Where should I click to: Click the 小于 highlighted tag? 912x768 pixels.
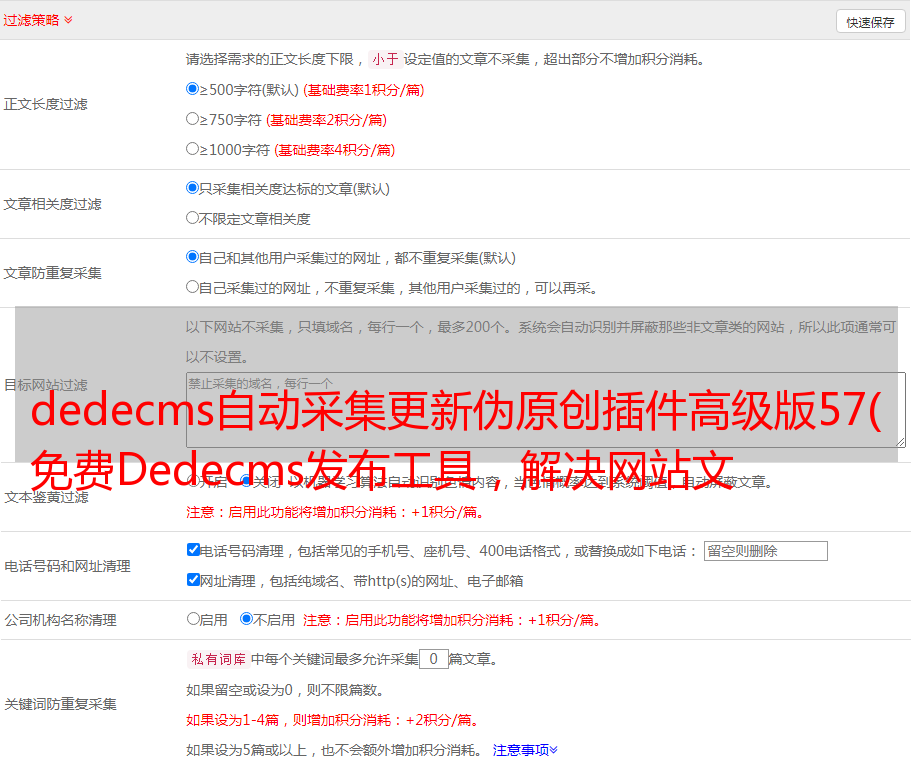[385, 59]
